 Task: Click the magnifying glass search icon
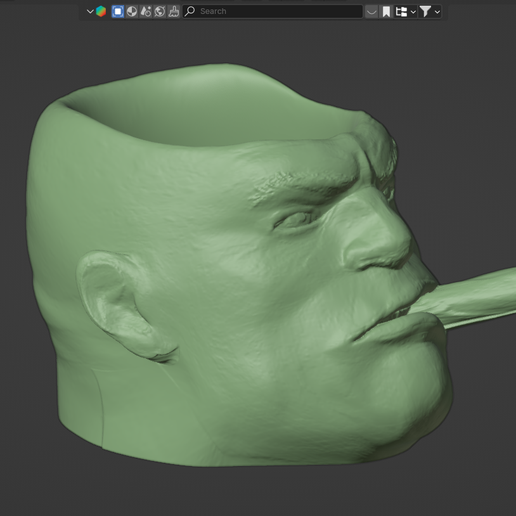(190, 11)
